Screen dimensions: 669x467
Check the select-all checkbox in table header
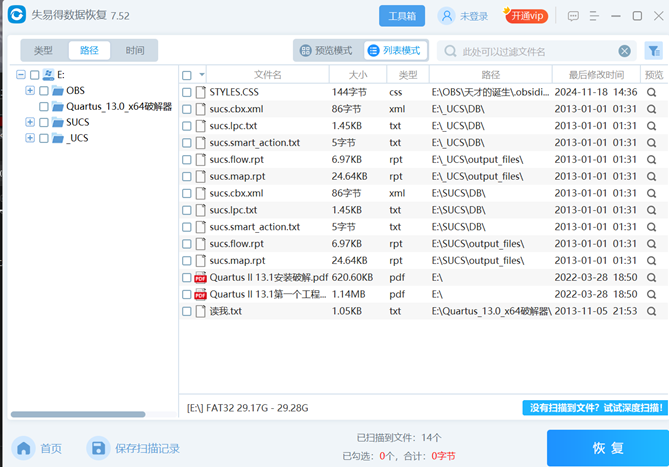pos(186,75)
